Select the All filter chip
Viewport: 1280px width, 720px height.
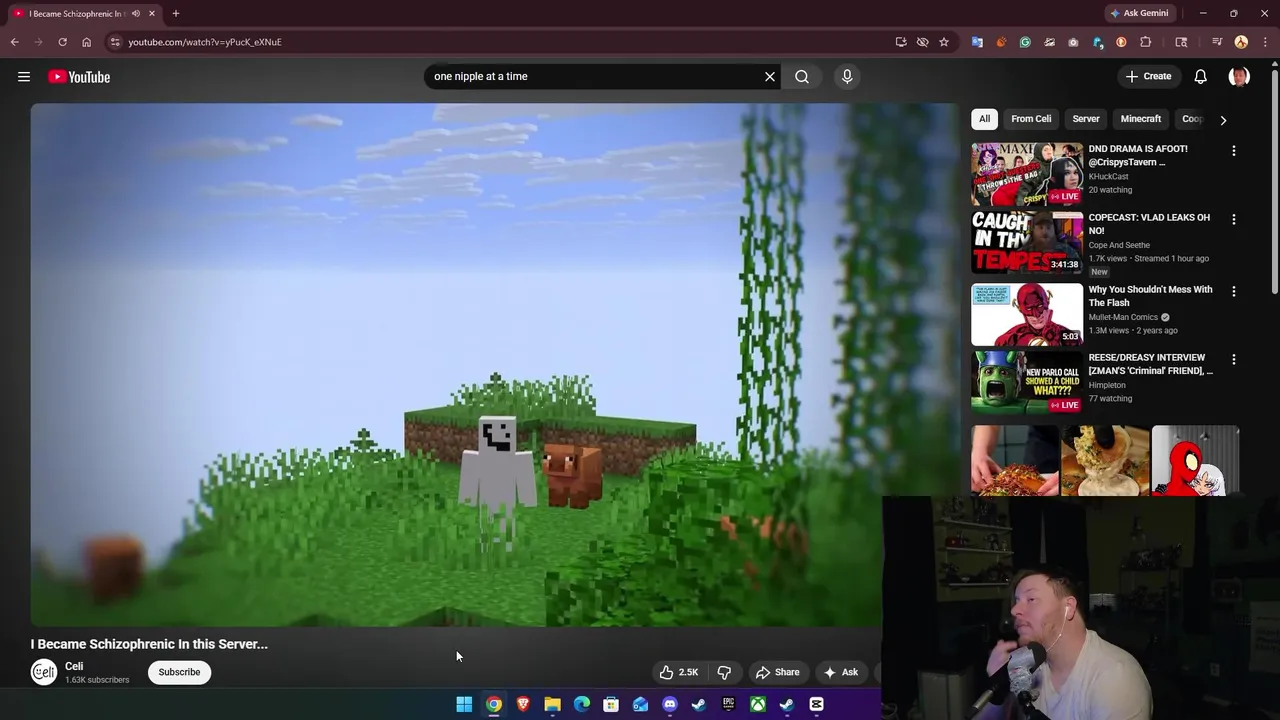984,119
